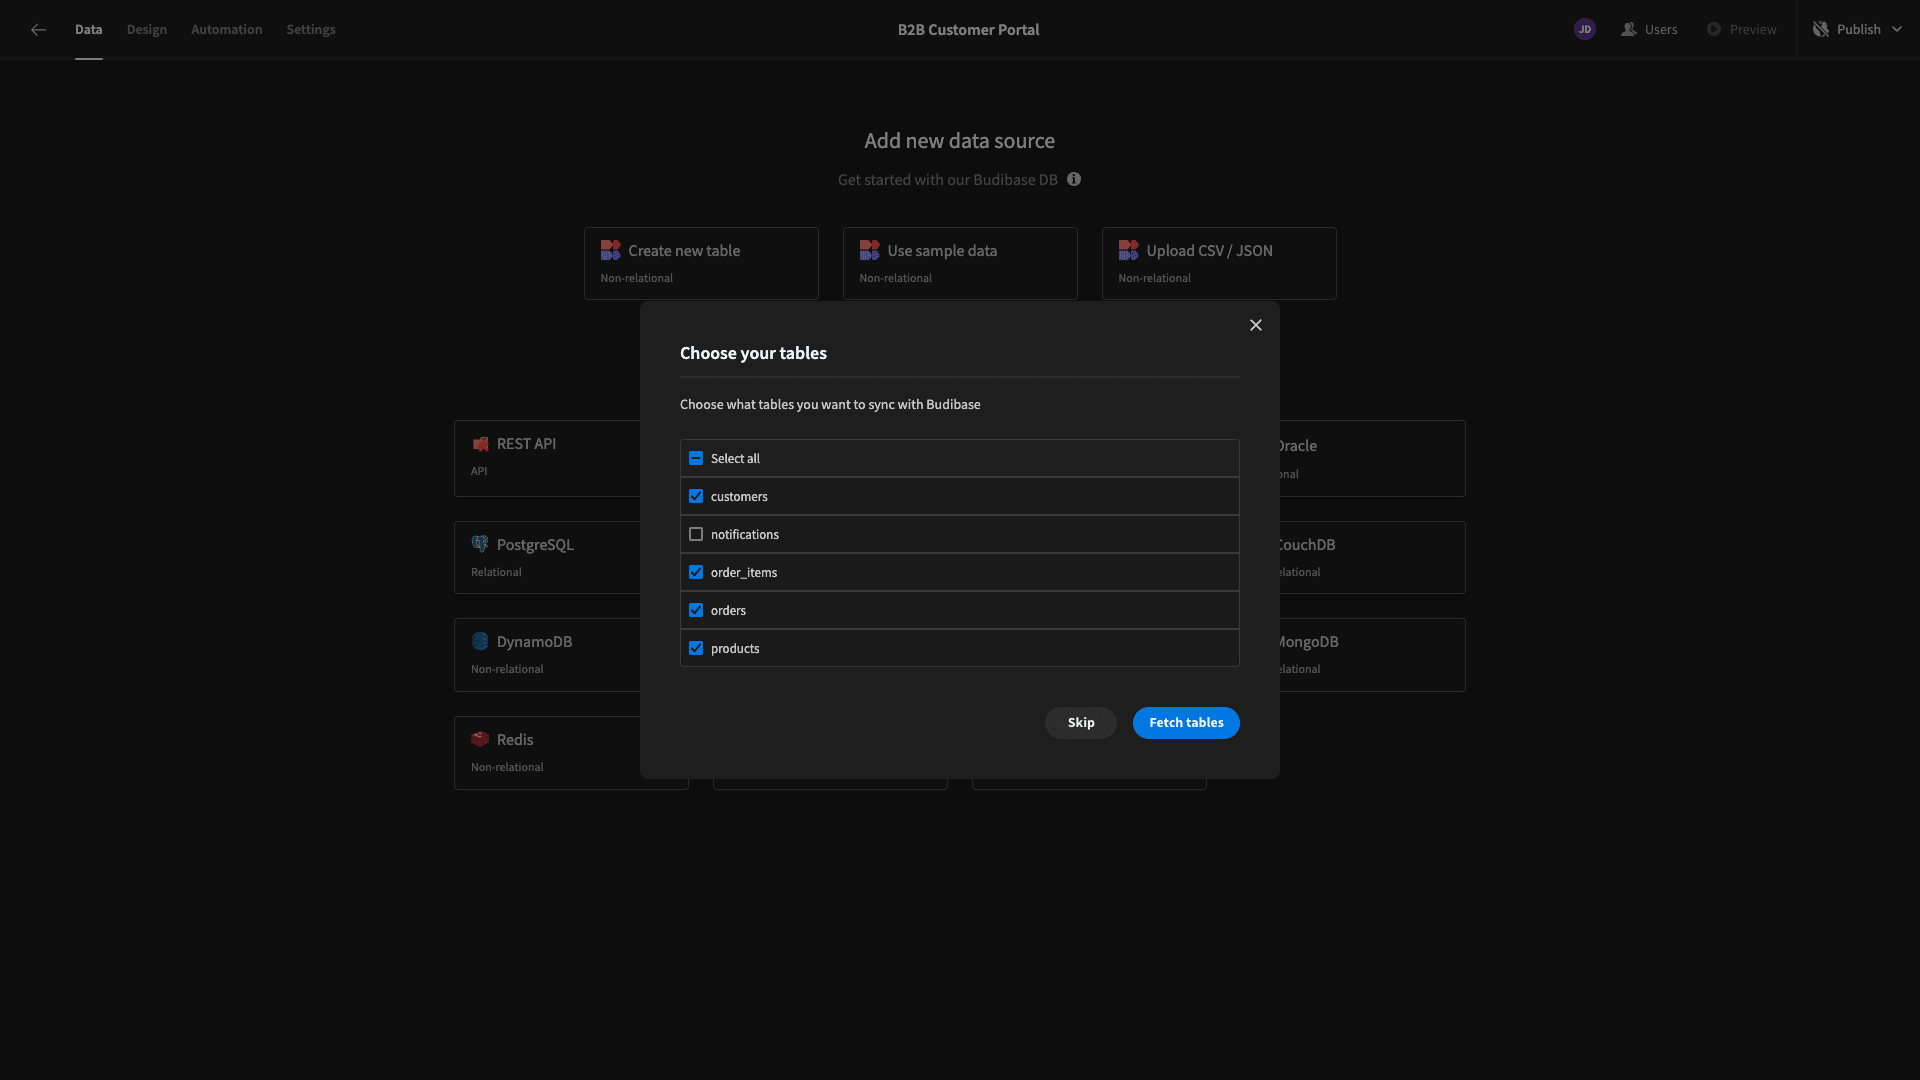Click the Budibase DB info icon

click(x=1074, y=180)
